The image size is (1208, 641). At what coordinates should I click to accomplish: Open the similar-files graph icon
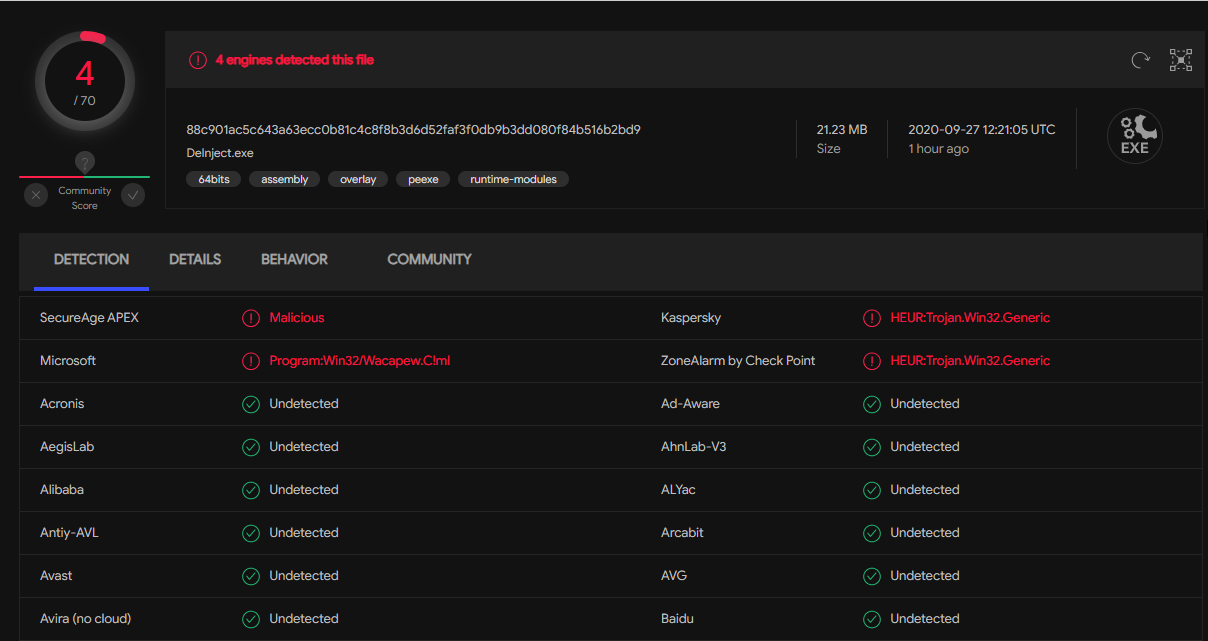1181,60
